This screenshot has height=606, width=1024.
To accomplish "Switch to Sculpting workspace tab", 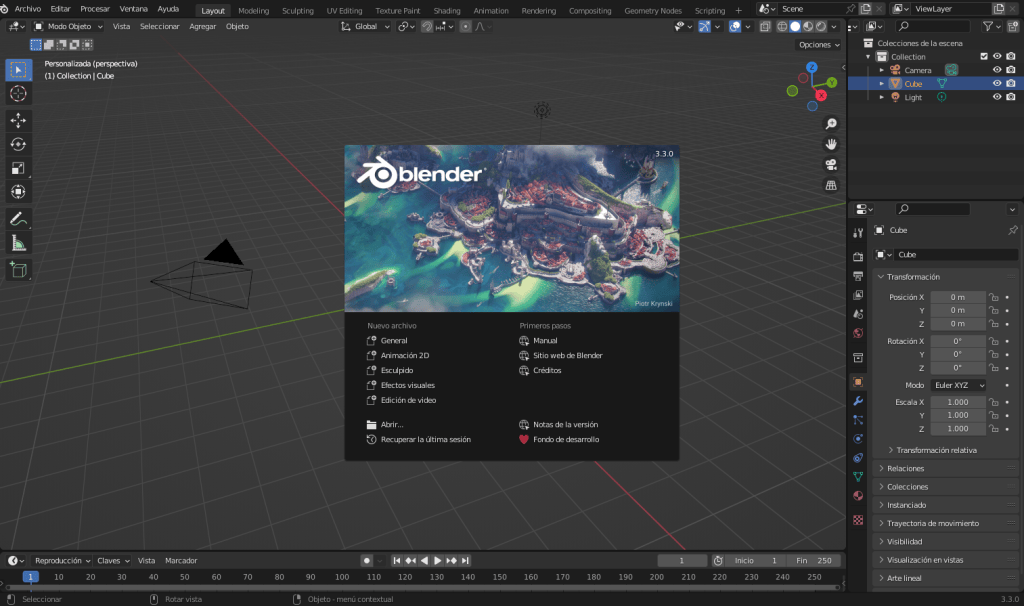I will (298, 10).
